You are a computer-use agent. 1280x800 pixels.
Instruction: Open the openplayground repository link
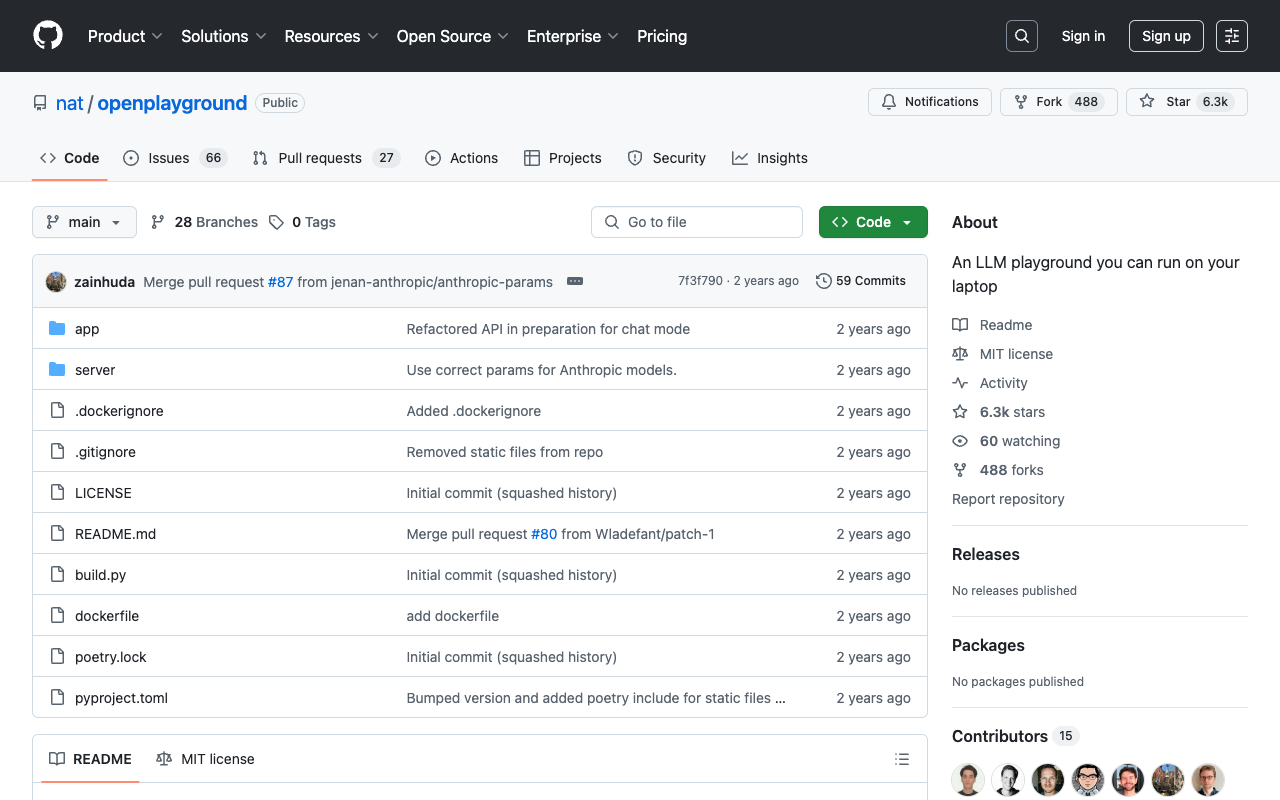[172, 103]
